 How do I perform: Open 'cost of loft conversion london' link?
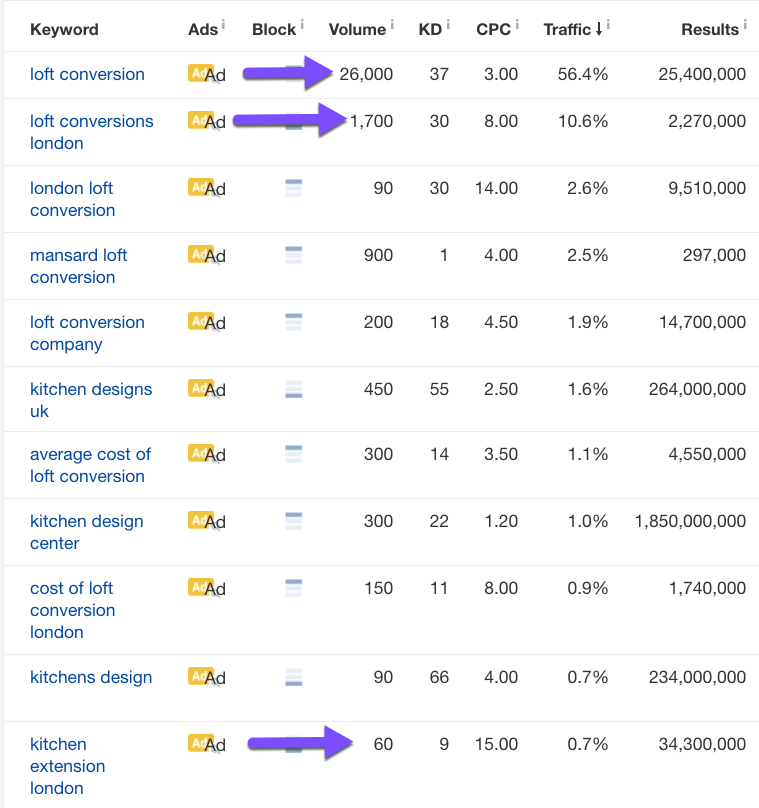click(x=72, y=610)
